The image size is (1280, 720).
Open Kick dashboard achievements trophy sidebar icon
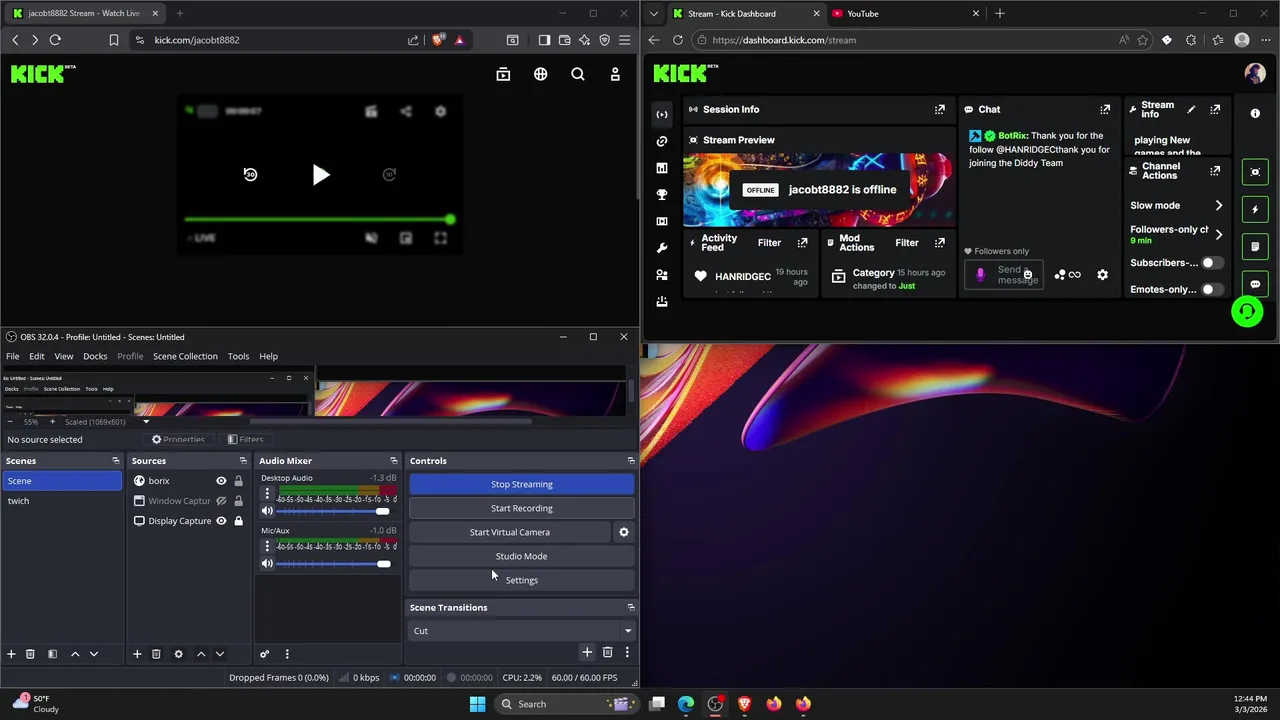point(661,194)
